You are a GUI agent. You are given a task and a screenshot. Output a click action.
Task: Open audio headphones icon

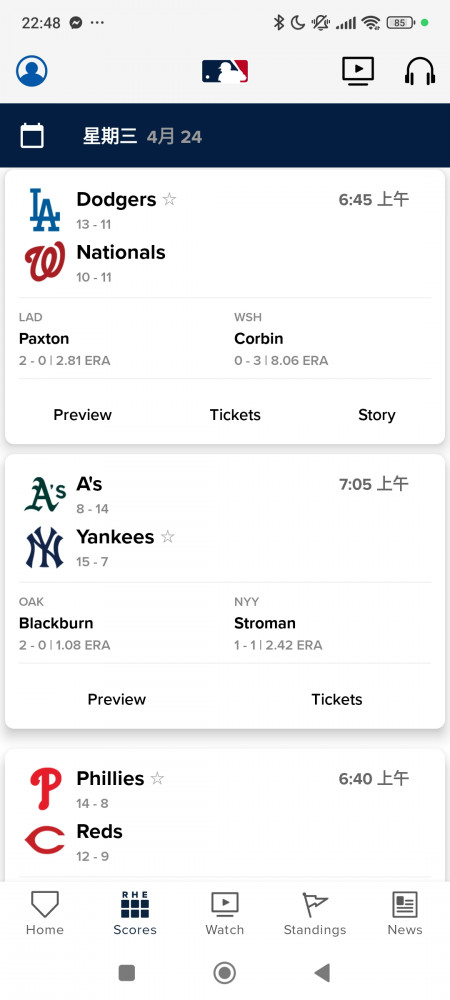point(420,71)
